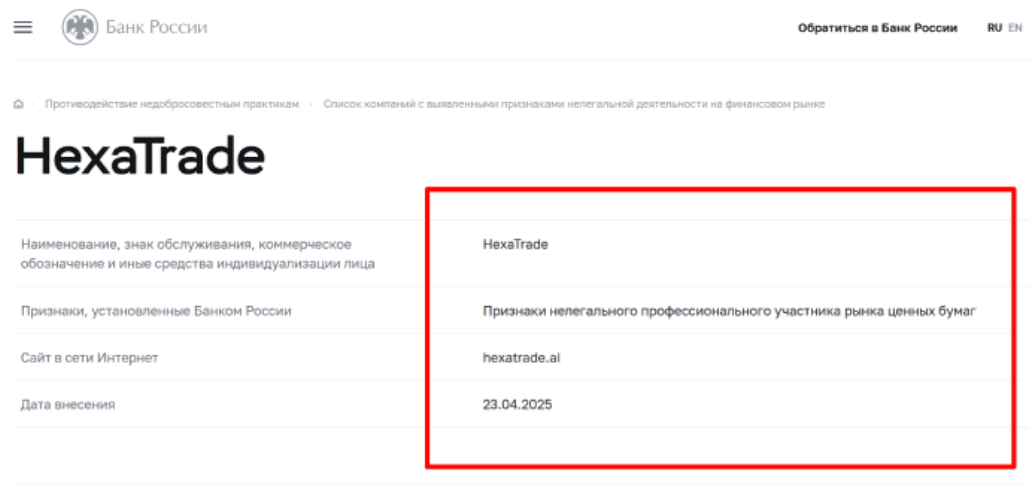Click the large HexaTrade page heading
The image size is (1034, 491).
140,157
